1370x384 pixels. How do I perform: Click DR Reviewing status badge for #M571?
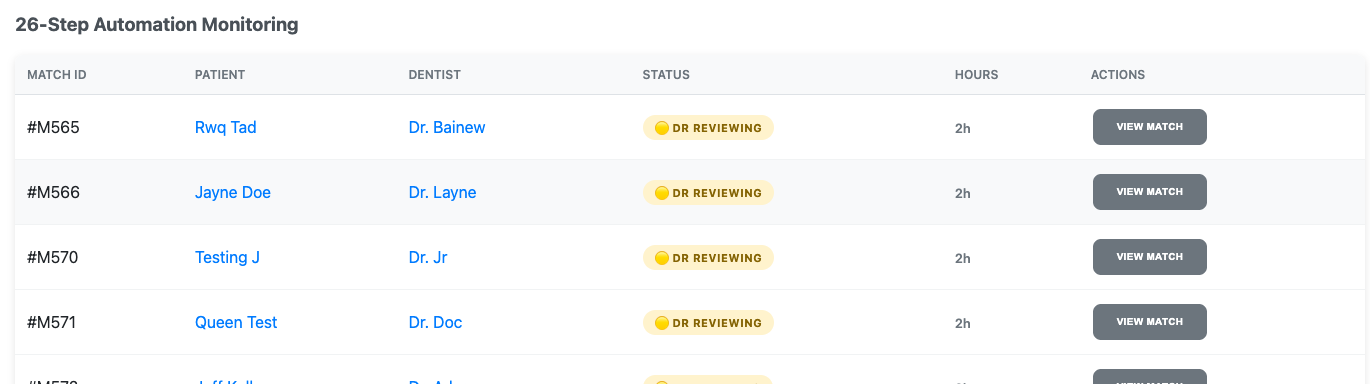point(708,323)
